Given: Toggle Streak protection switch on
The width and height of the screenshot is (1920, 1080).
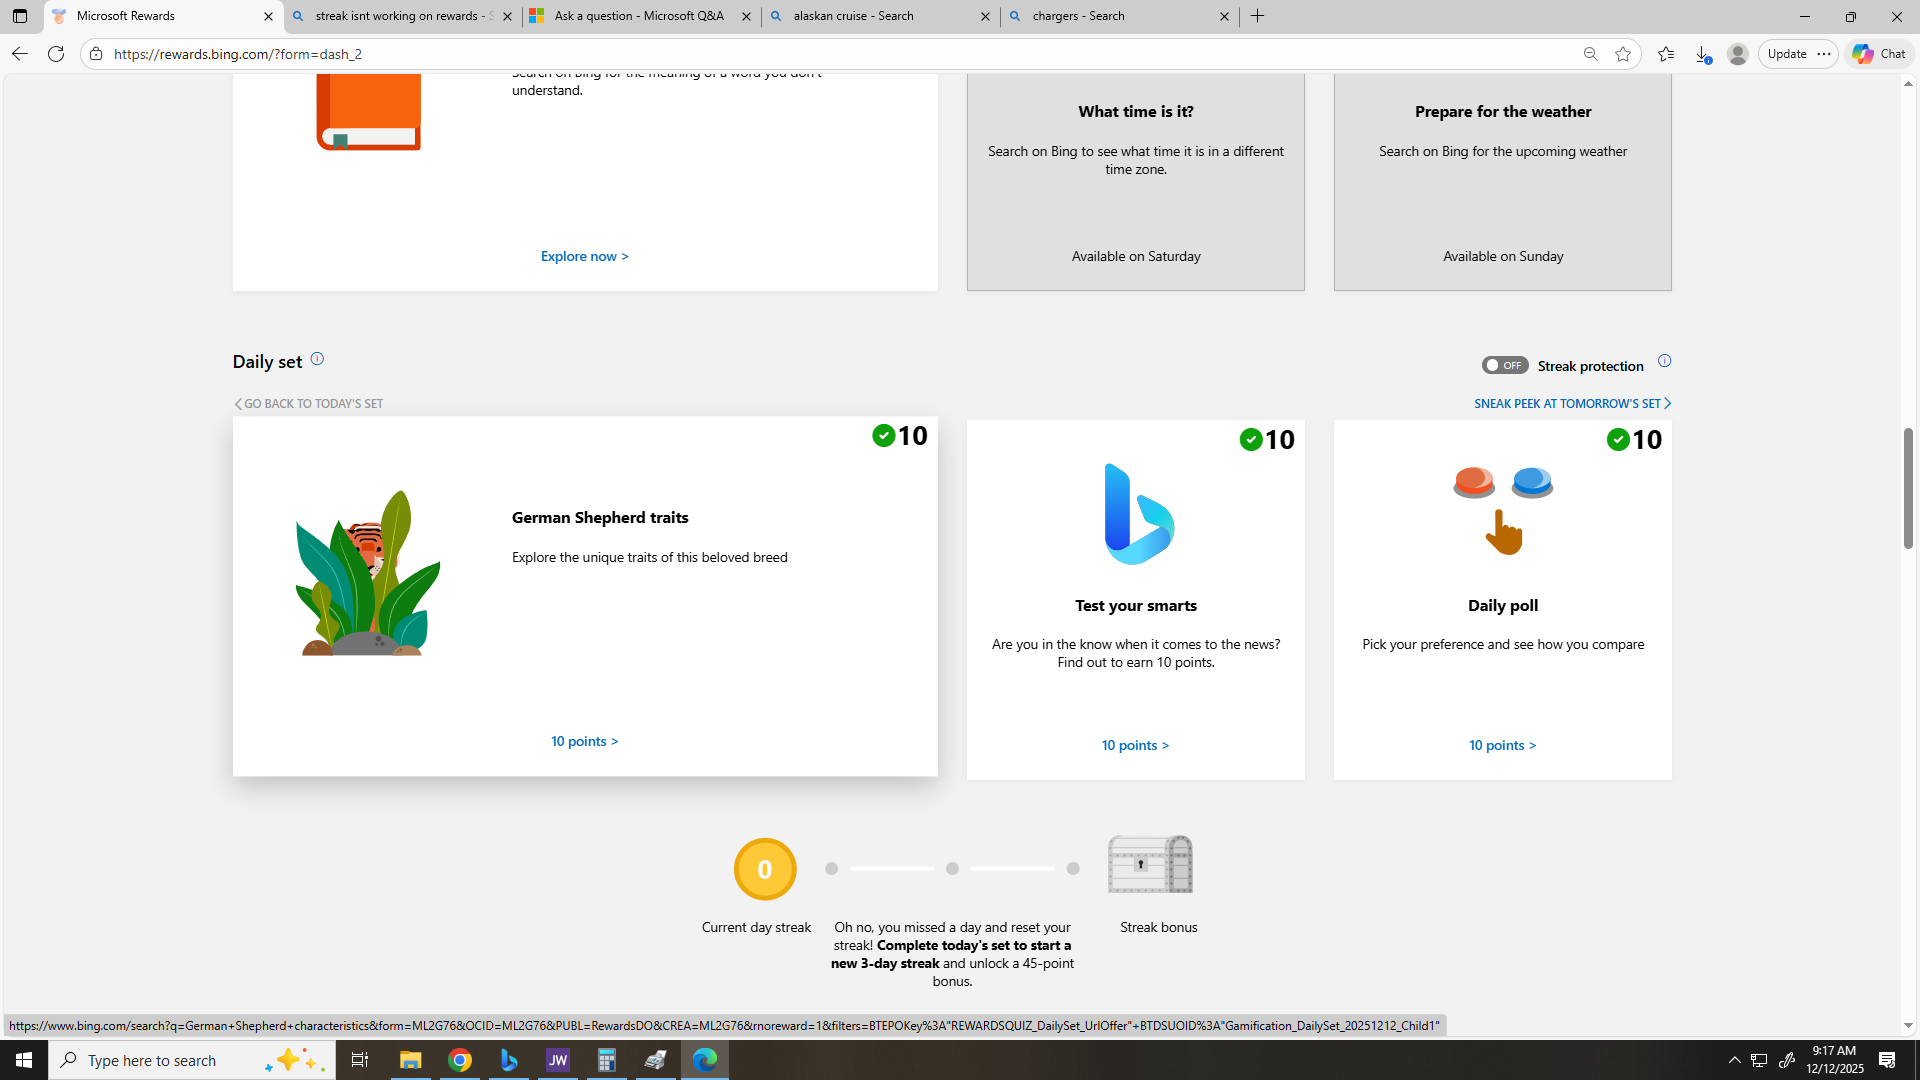Looking at the screenshot, I should [x=1504, y=365].
